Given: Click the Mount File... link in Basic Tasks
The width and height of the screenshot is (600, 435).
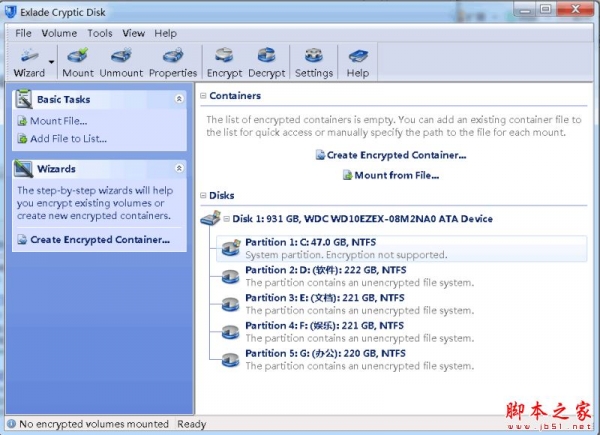Looking at the screenshot, I should pyautogui.click(x=59, y=121).
